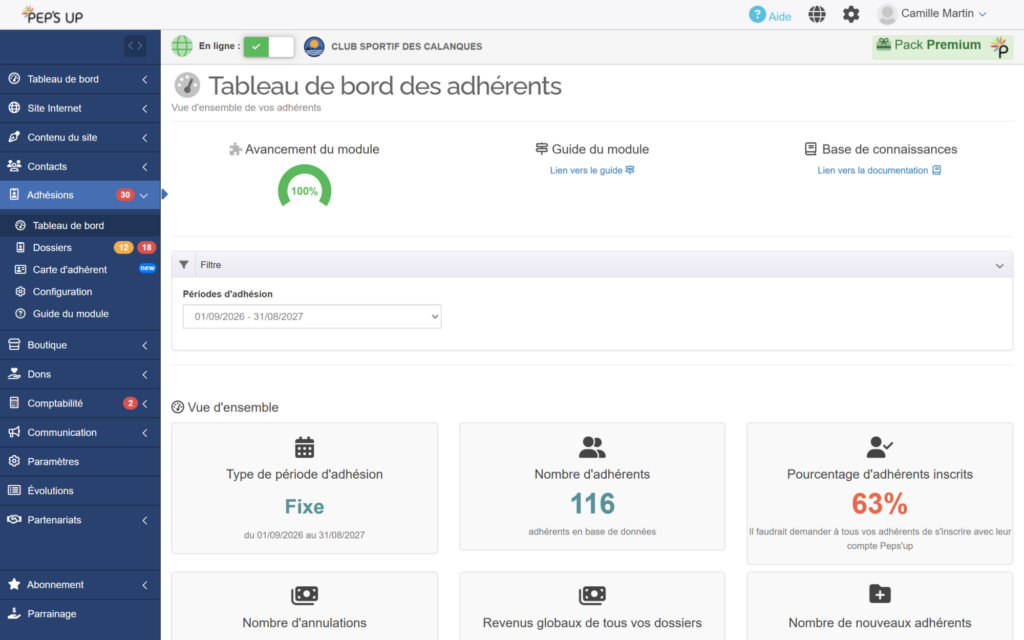Collapse the Filtre panel chevron
Image resolution: width=1024 pixels, height=640 pixels.
(x=999, y=265)
